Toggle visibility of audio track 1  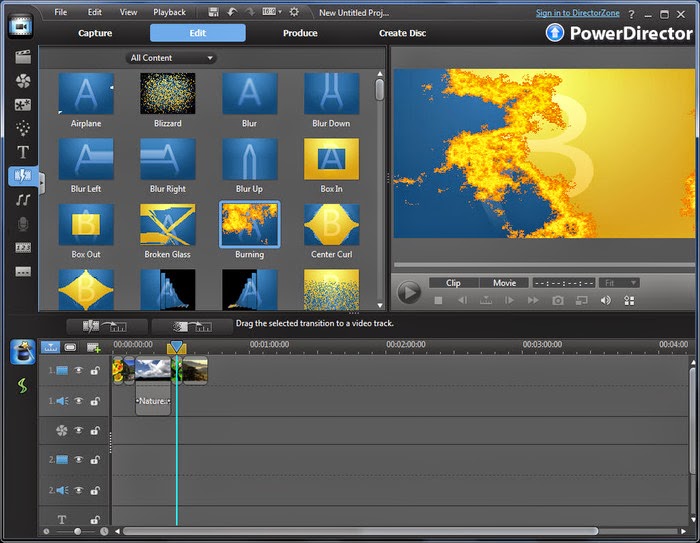(x=79, y=401)
